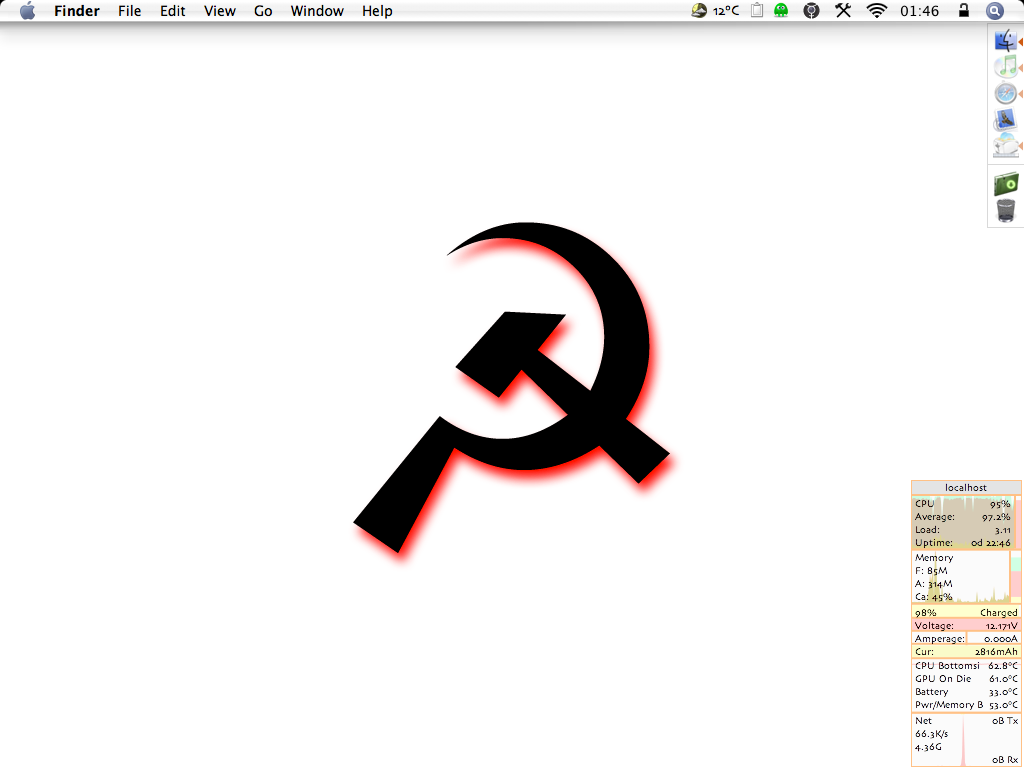Click the CPU Bottomsi 62.8°C sensor row

(x=966, y=666)
